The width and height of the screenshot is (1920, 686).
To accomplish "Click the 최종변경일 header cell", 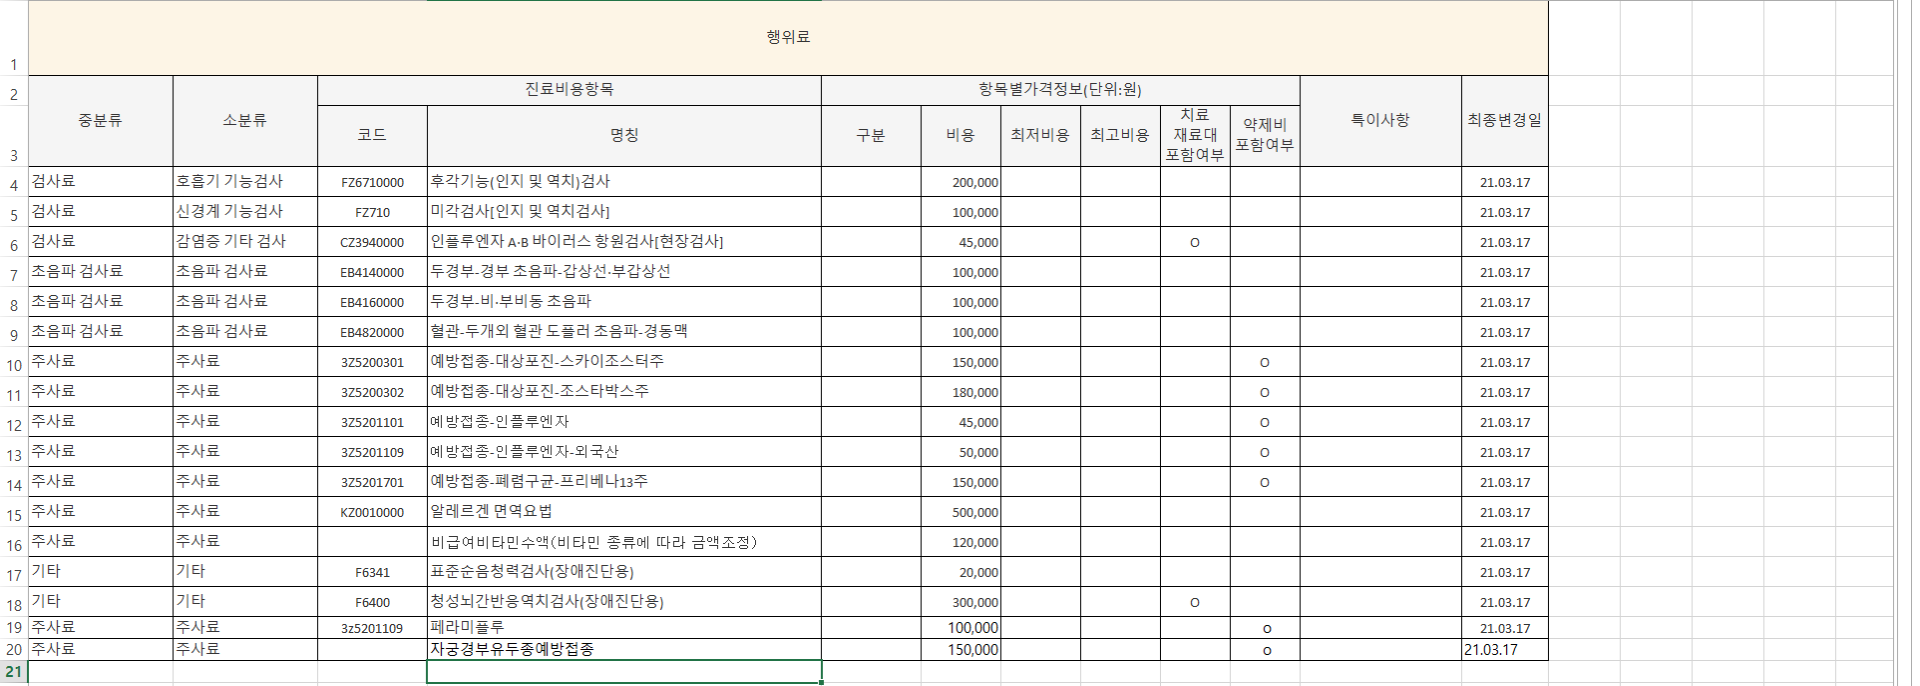I will point(1504,121).
